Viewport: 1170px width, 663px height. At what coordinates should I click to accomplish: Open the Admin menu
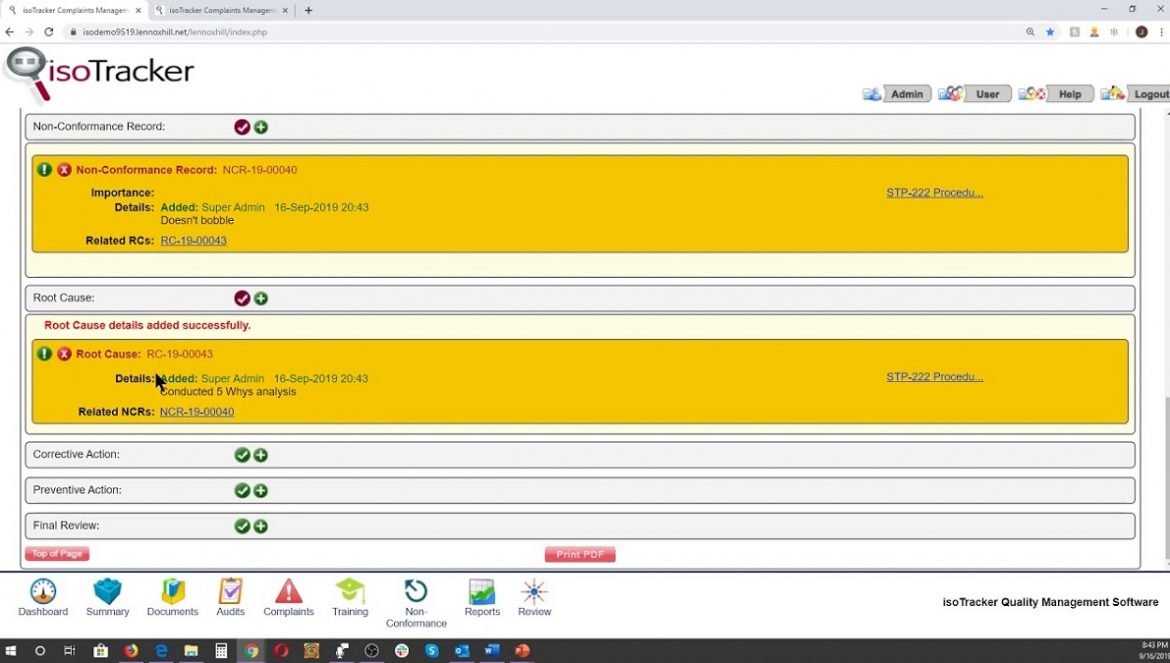click(906, 93)
